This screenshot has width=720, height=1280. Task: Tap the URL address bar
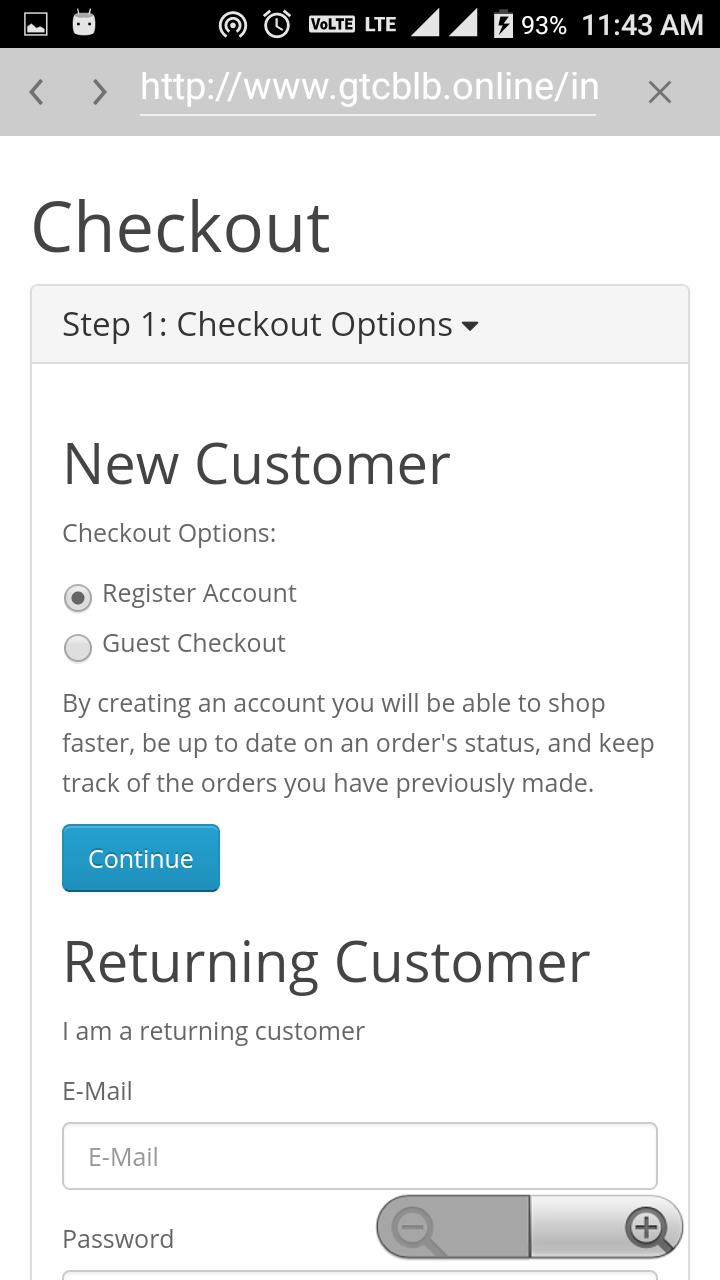point(368,89)
